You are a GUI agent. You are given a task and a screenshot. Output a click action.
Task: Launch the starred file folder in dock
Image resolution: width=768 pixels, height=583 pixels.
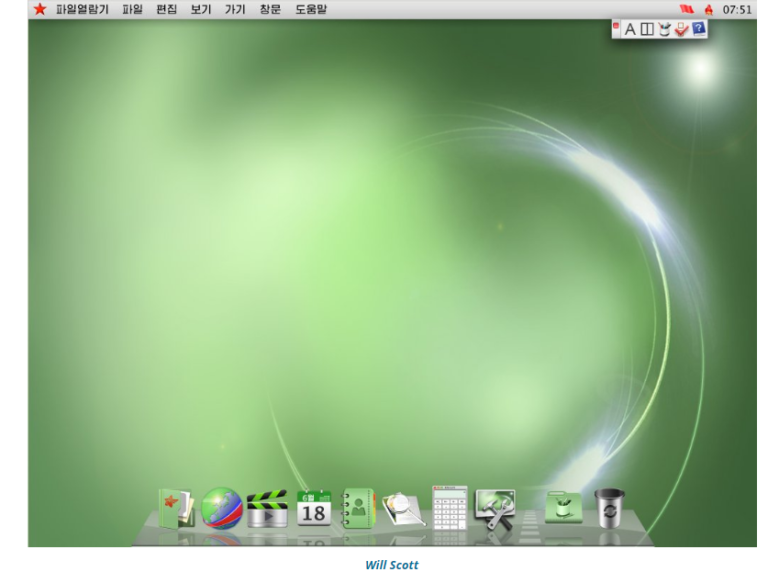[177, 507]
